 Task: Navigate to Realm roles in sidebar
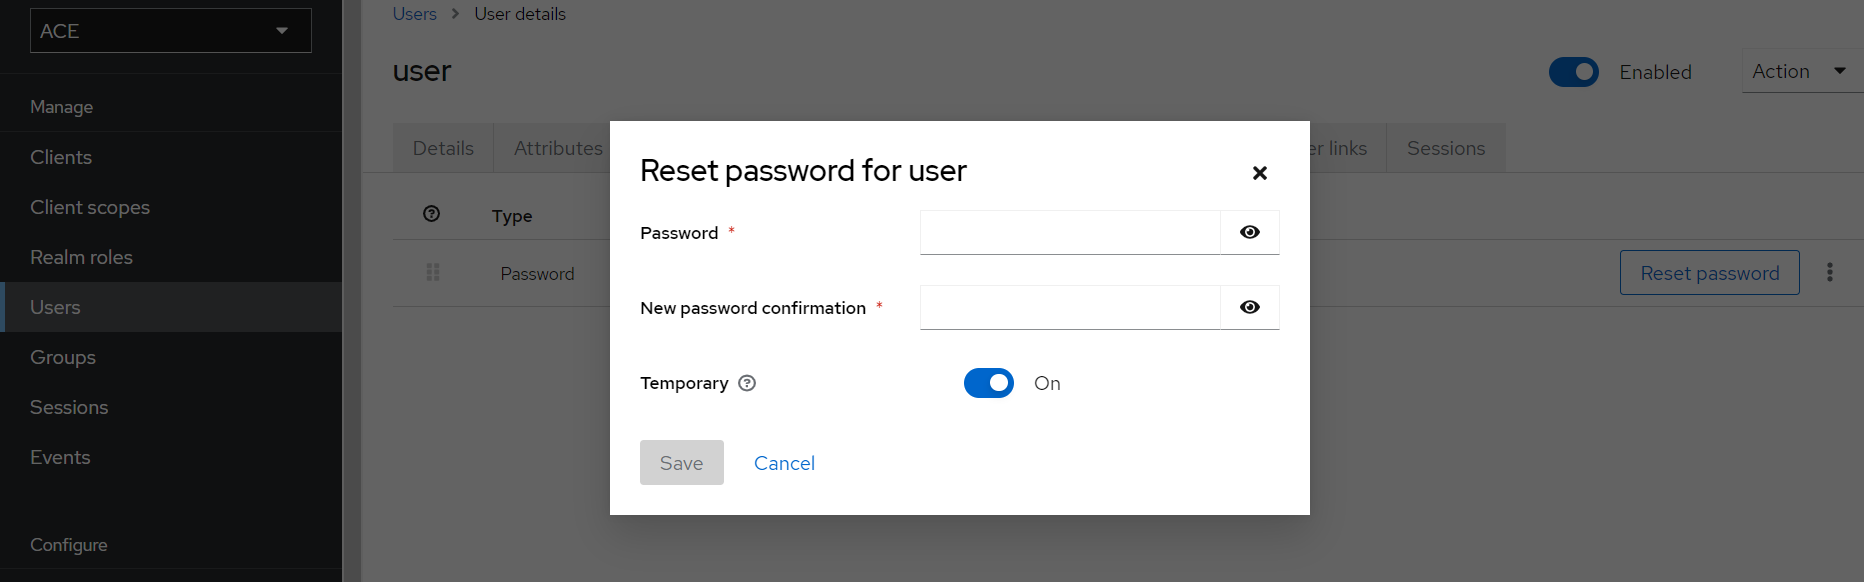[81, 257]
